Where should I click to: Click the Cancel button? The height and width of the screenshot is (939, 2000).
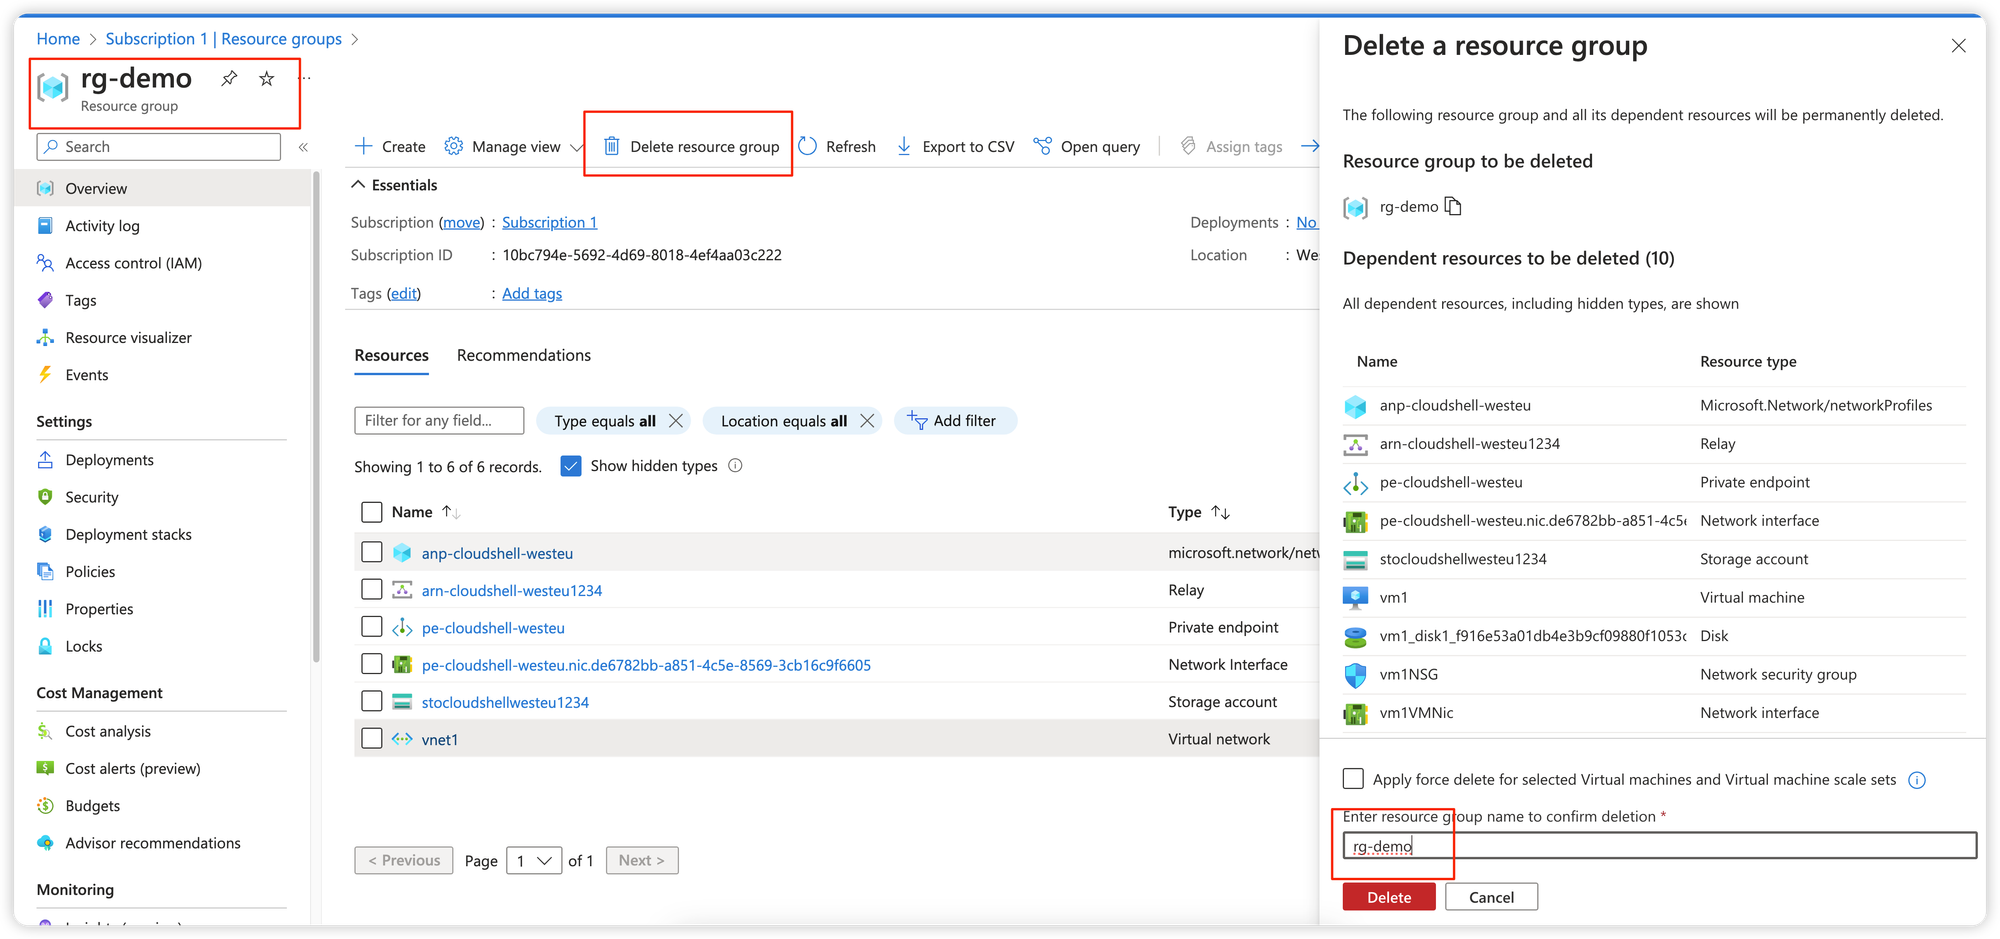pyautogui.click(x=1491, y=897)
